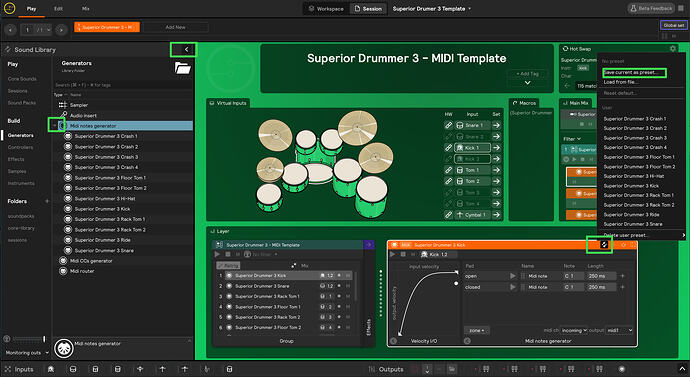Image resolution: width=690 pixels, height=377 pixels.
Task: Play the MIDI Template group layer
Action: [x=217, y=254]
